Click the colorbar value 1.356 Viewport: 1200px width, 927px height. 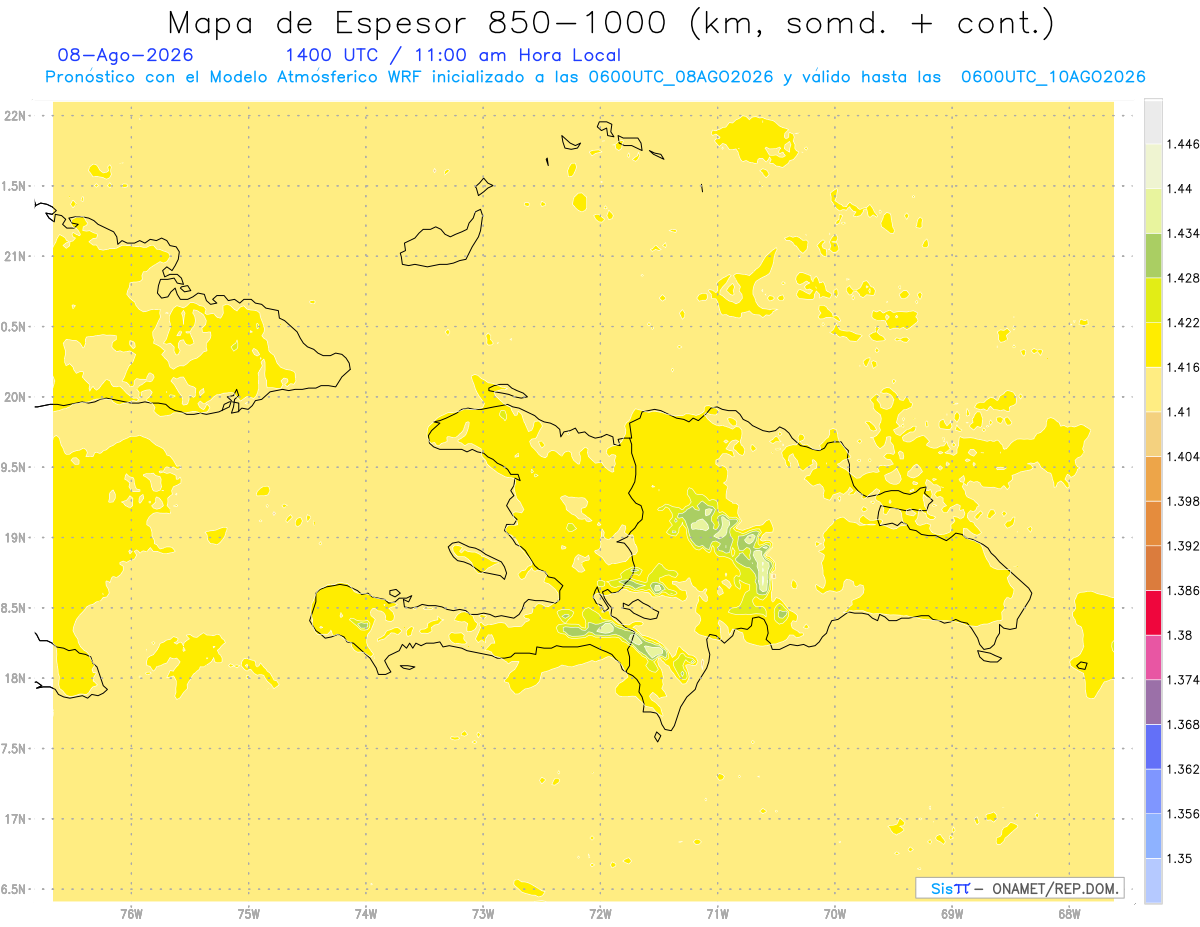(1182, 814)
